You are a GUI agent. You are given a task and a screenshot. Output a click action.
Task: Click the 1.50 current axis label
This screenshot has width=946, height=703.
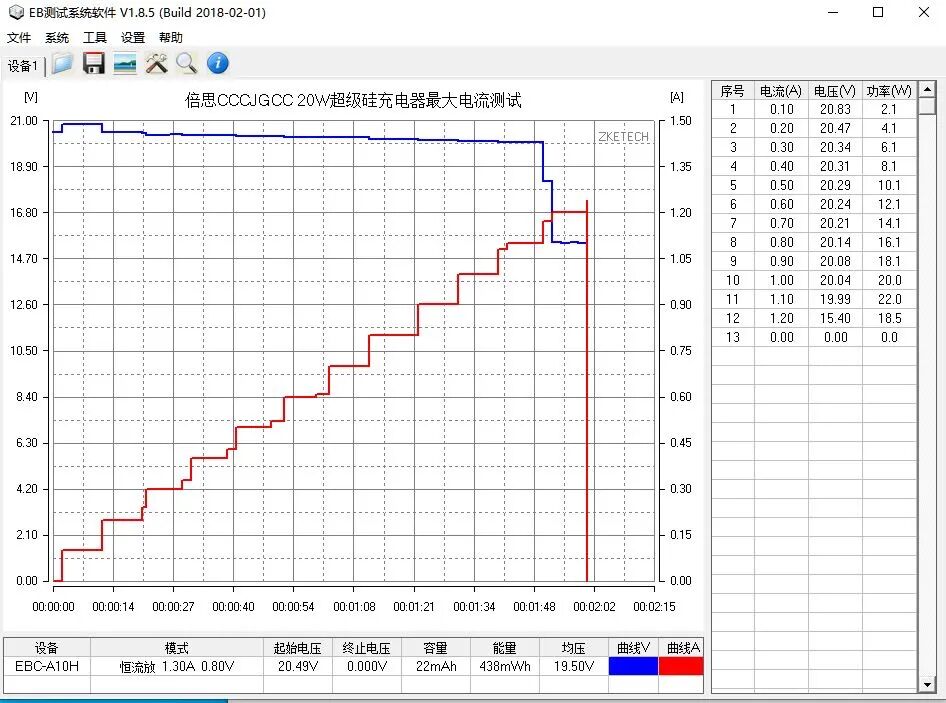[x=681, y=121]
